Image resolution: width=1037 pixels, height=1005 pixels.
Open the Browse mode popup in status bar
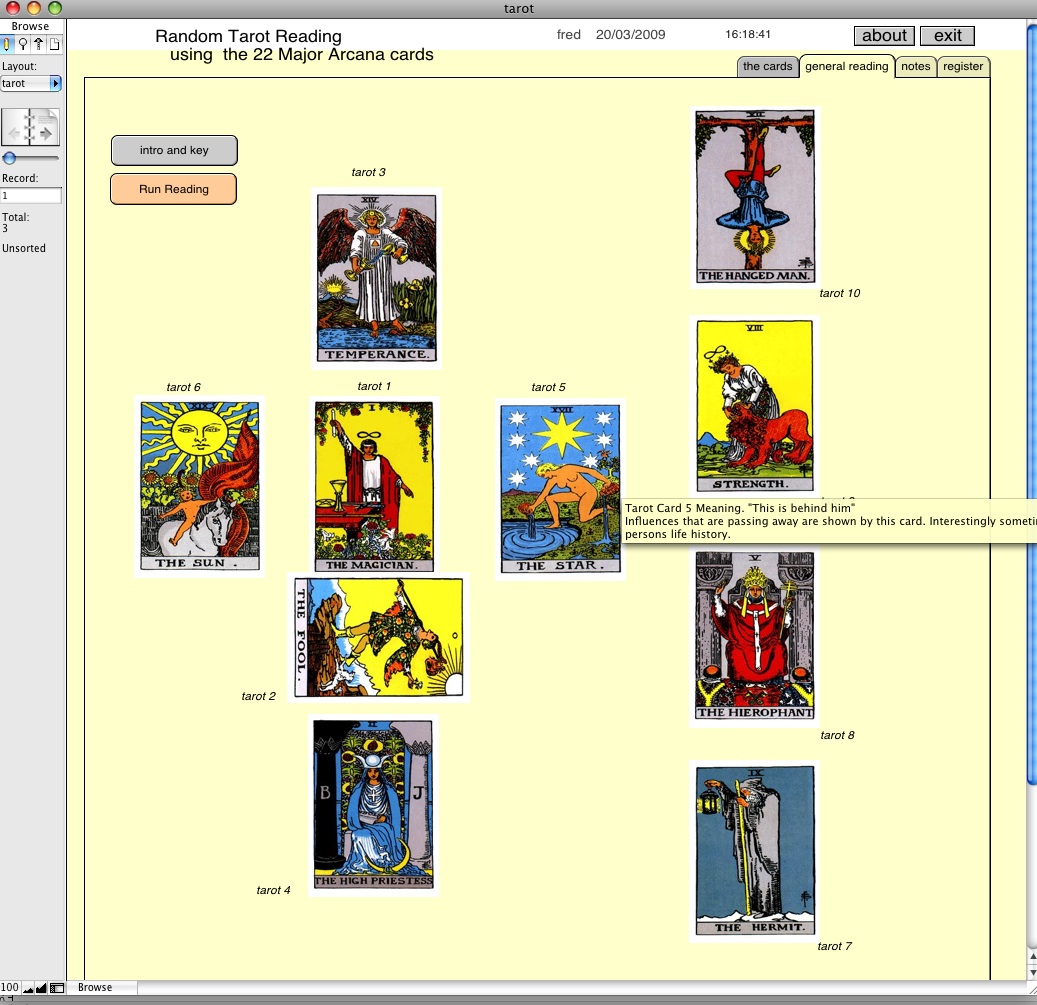(x=103, y=987)
